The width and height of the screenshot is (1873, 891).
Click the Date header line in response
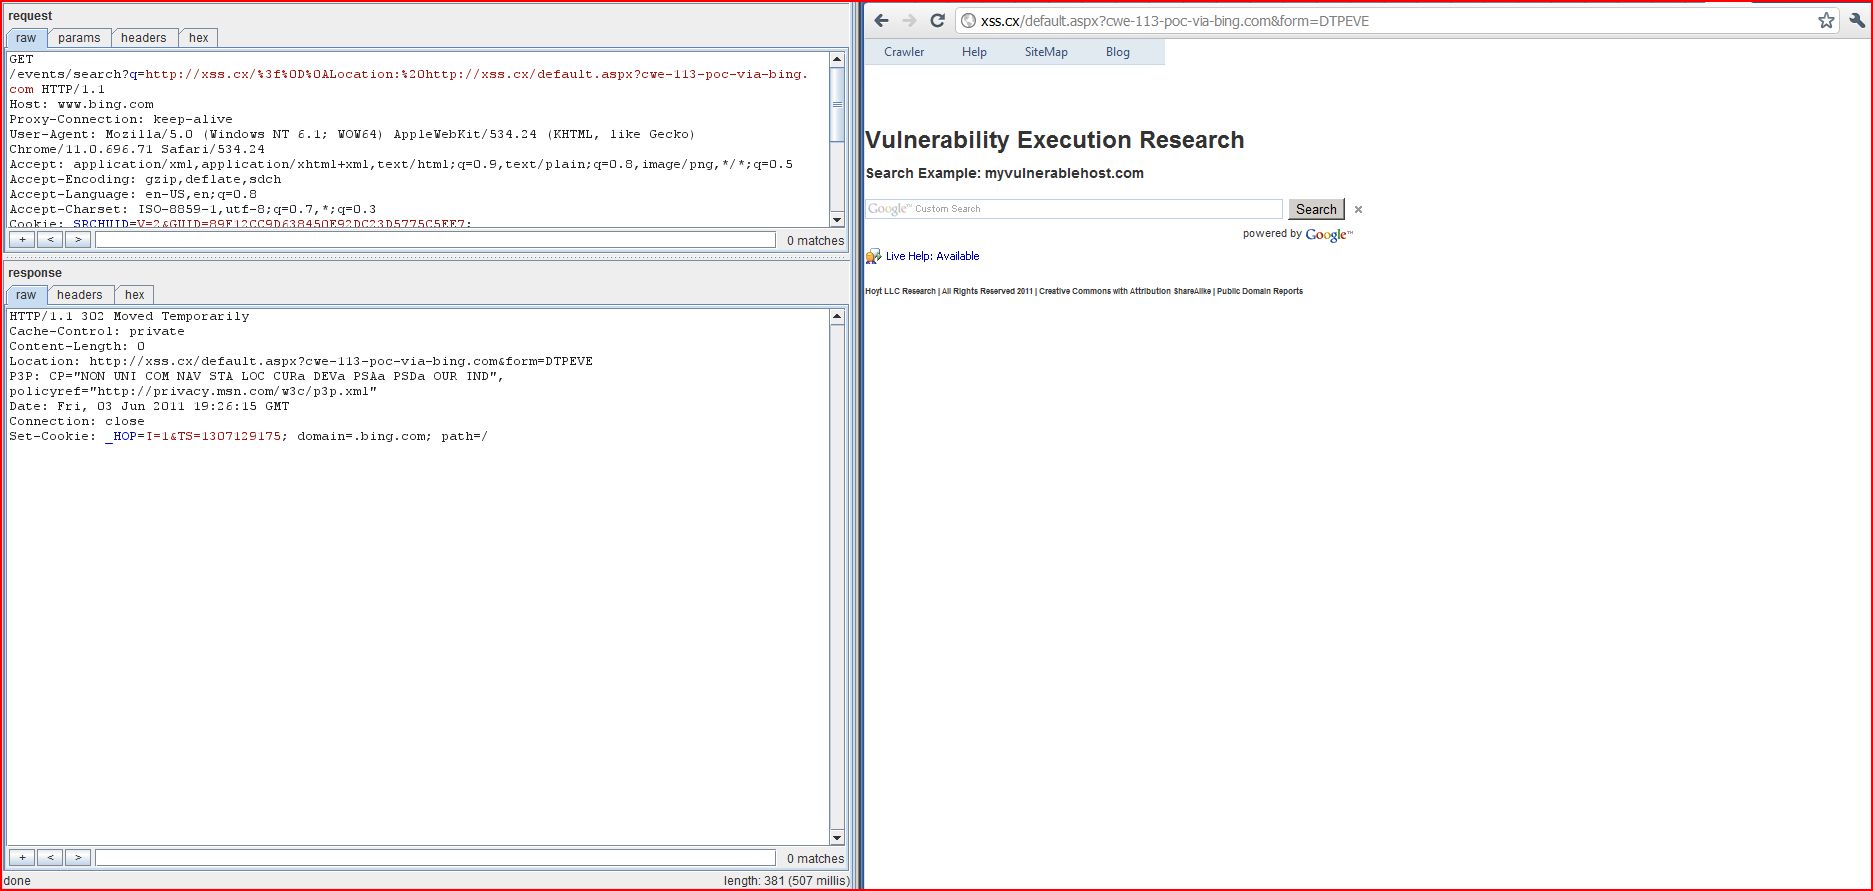click(x=149, y=406)
